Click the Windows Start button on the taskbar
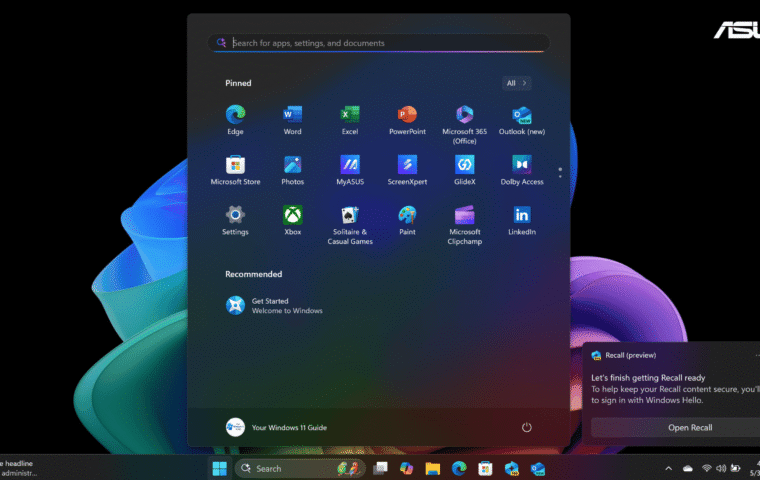Viewport: 760px width, 480px height. 219,468
